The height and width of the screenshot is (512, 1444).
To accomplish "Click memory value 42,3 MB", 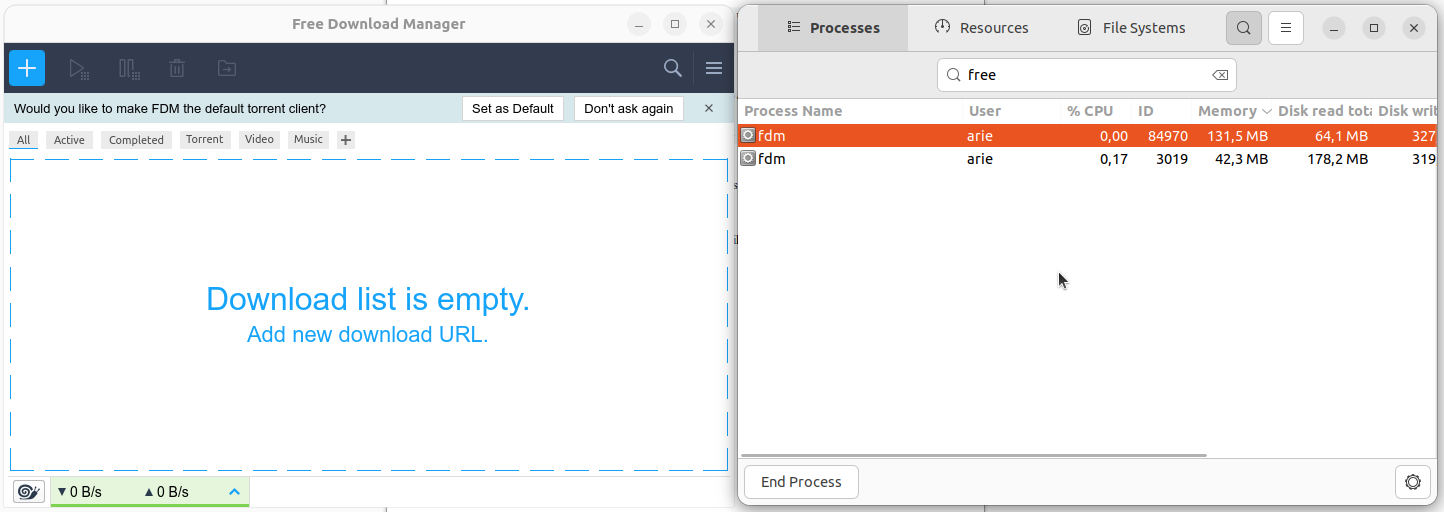I will click(1242, 159).
